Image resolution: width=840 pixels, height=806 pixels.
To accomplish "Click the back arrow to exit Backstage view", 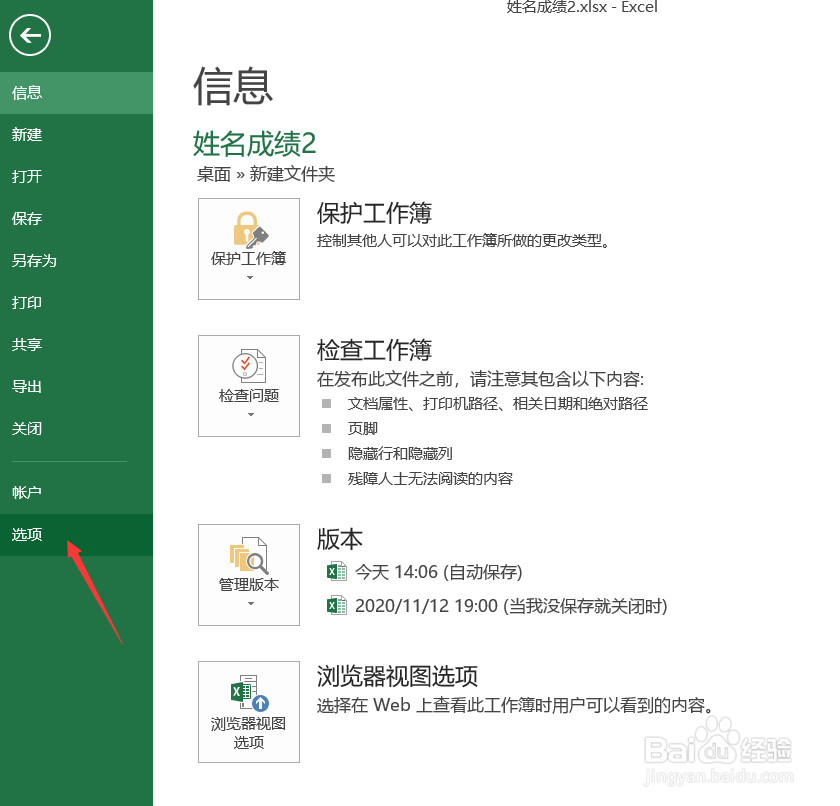I will [x=29, y=36].
